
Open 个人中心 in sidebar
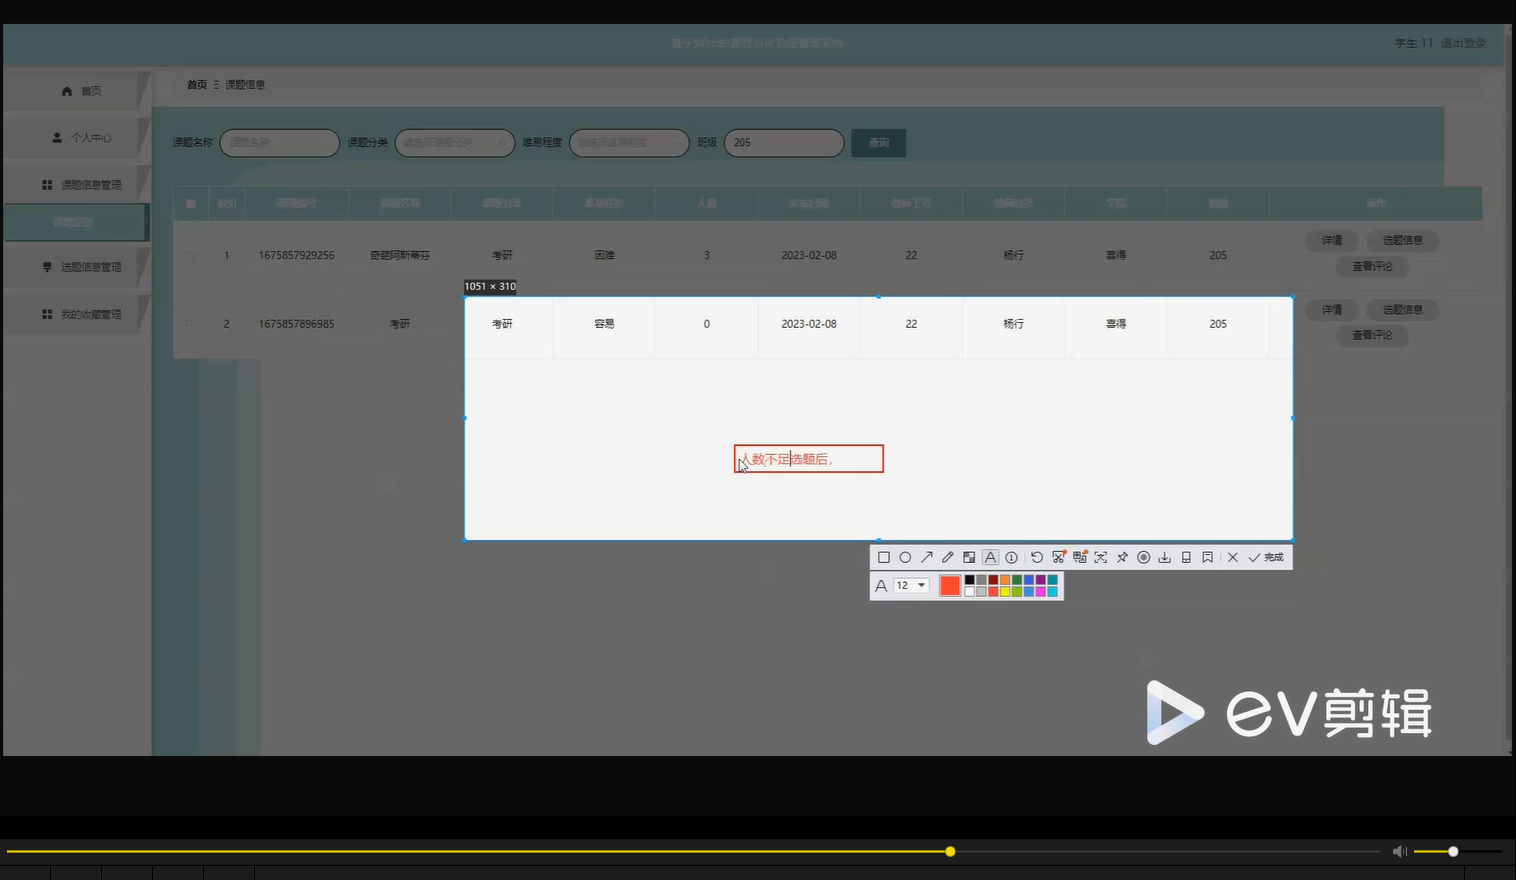point(77,137)
